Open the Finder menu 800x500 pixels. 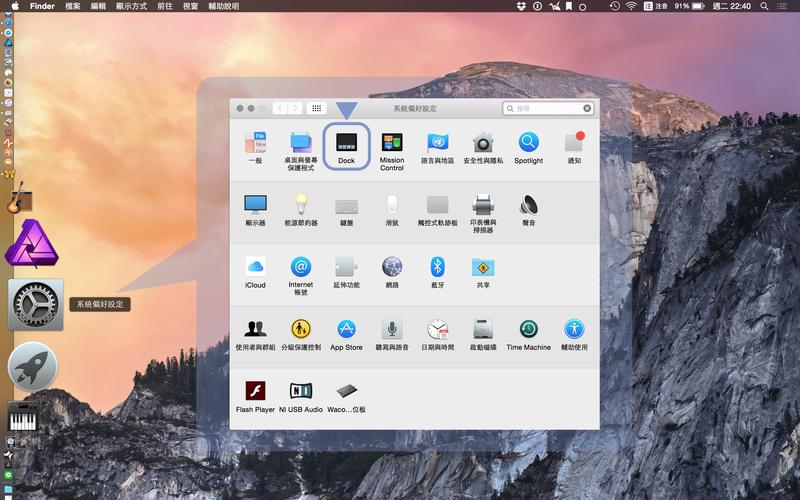pos(42,6)
